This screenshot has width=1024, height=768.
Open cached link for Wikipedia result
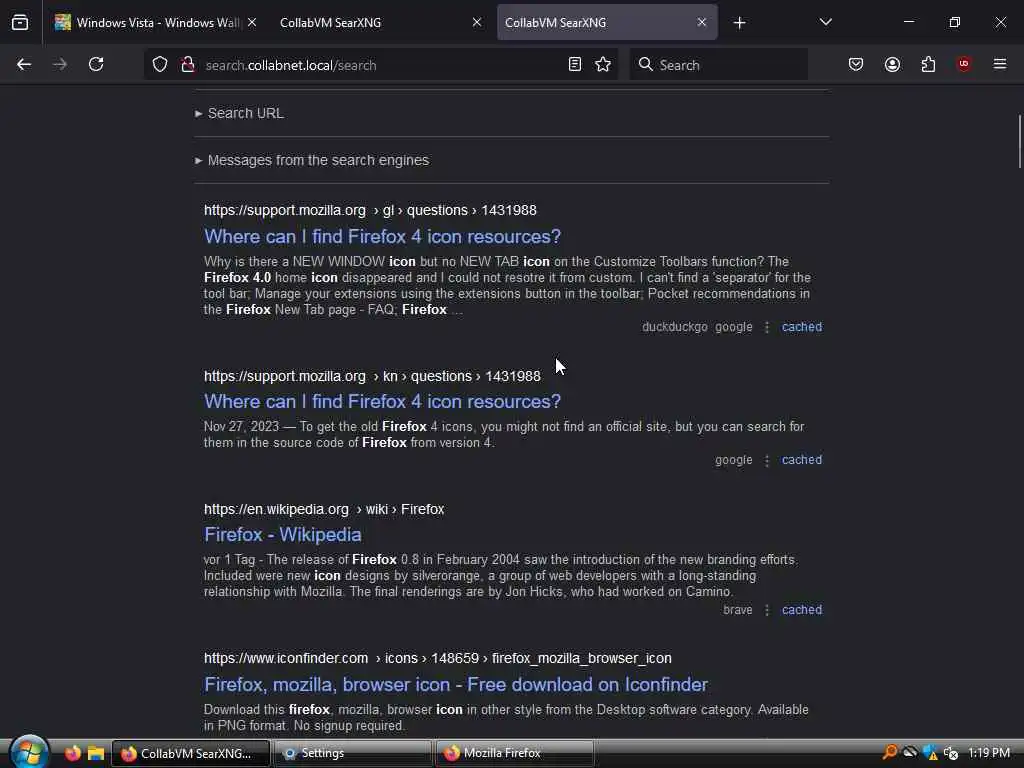[802, 610]
